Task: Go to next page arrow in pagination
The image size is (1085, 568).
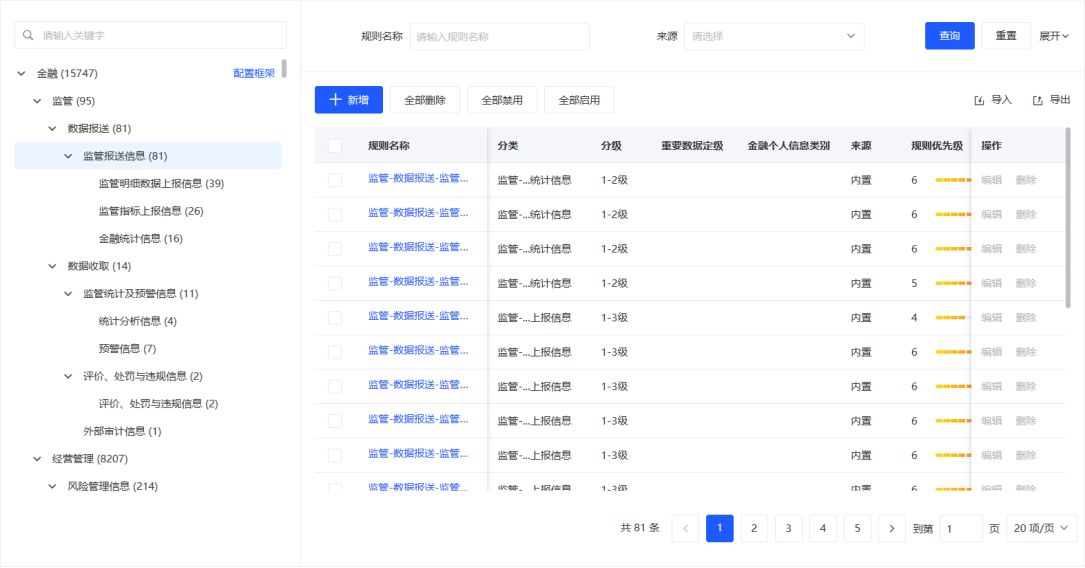Action: tap(891, 529)
